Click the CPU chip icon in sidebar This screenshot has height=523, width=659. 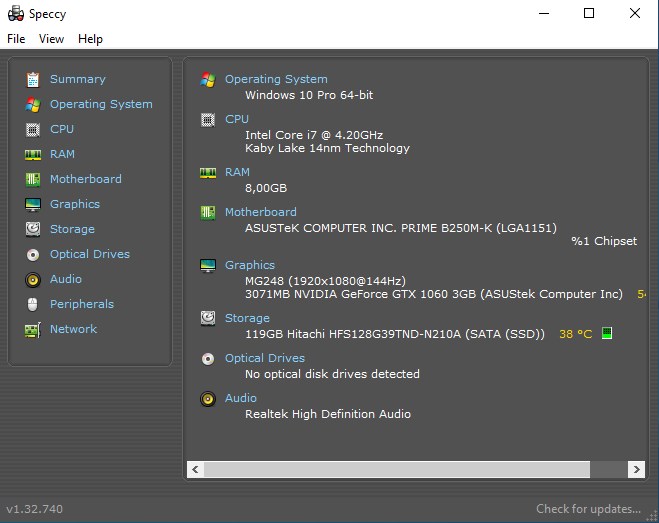tap(33, 129)
